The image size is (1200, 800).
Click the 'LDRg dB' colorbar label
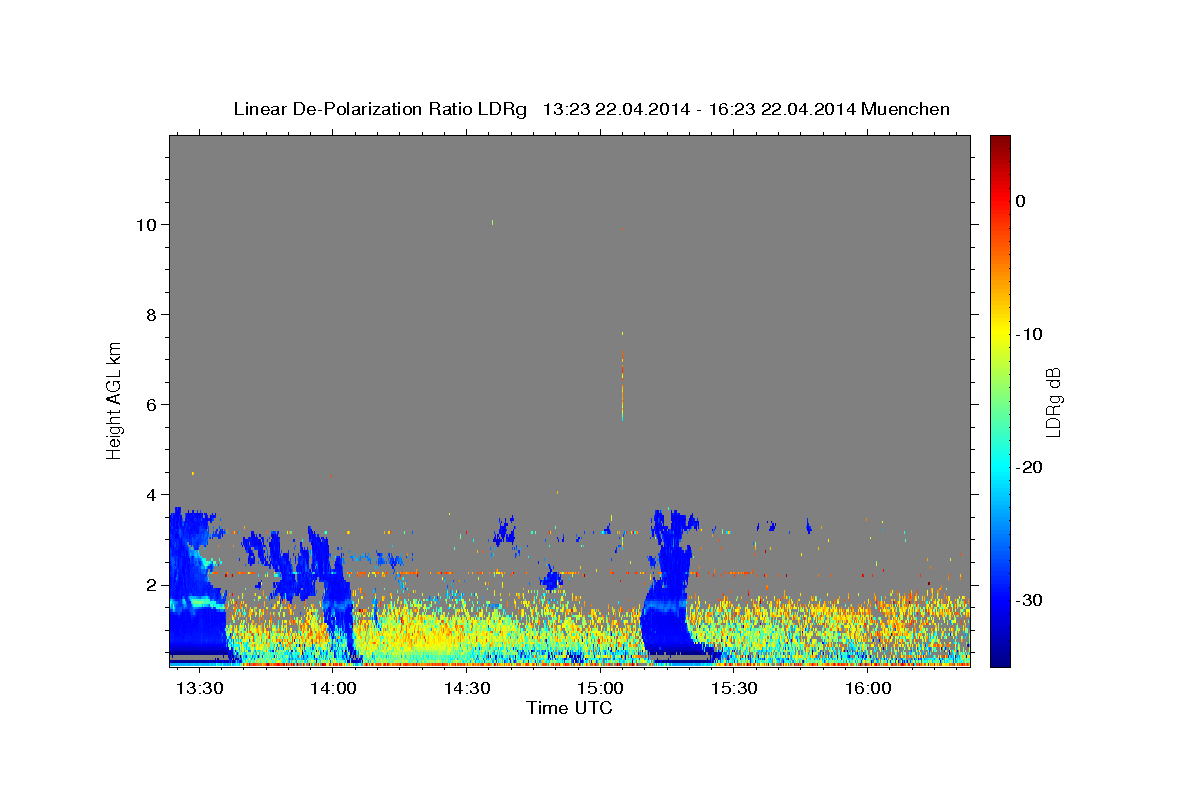pyautogui.click(x=1053, y=402)
